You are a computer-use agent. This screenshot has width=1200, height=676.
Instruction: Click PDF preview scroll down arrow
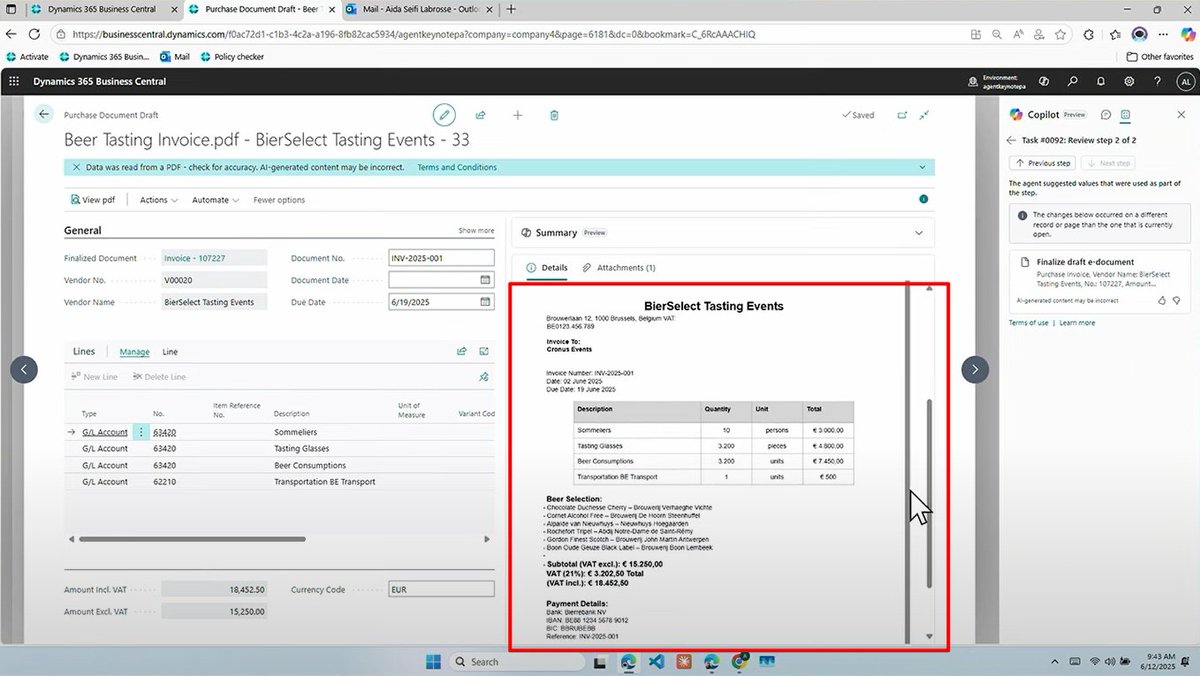point(929,637)
